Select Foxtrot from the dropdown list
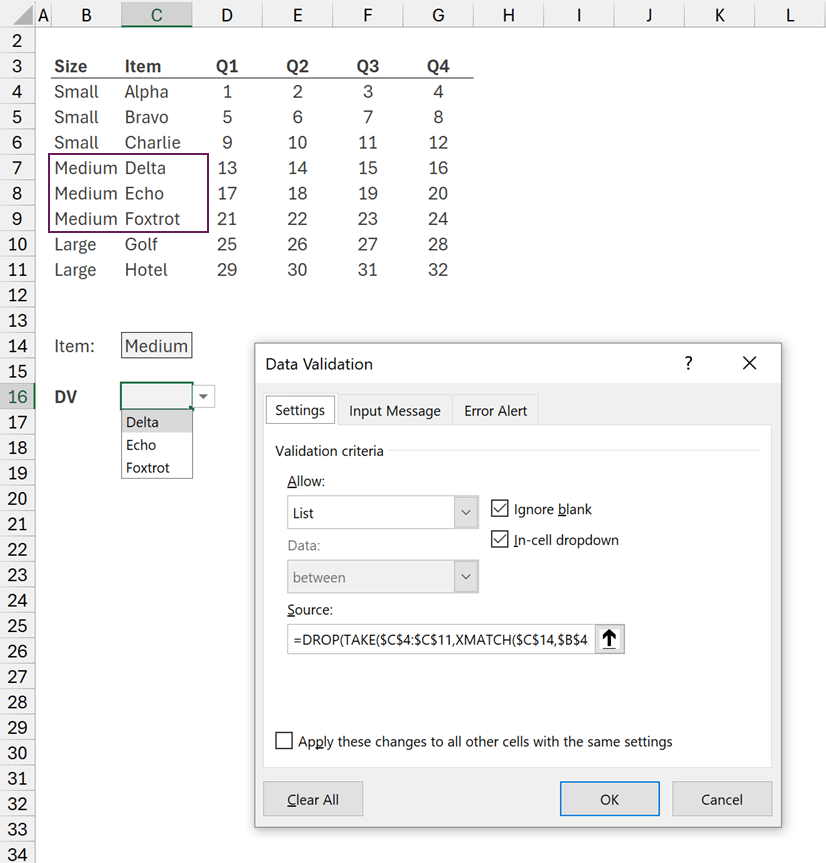 click(148, 467)
